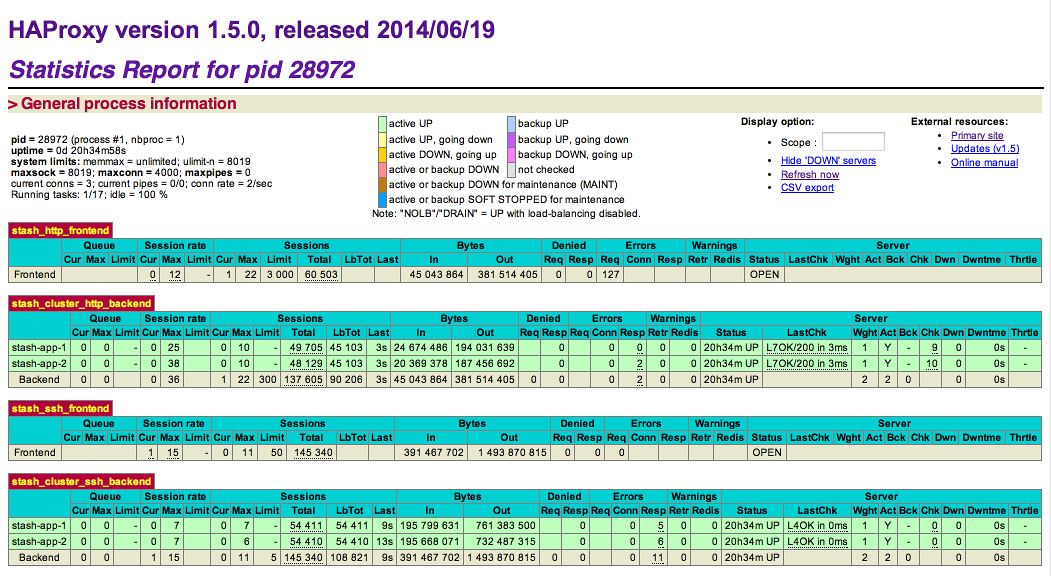Open the Hide 'DOWN' servers link
The image size is (1051, 576).
click(828, 161)
